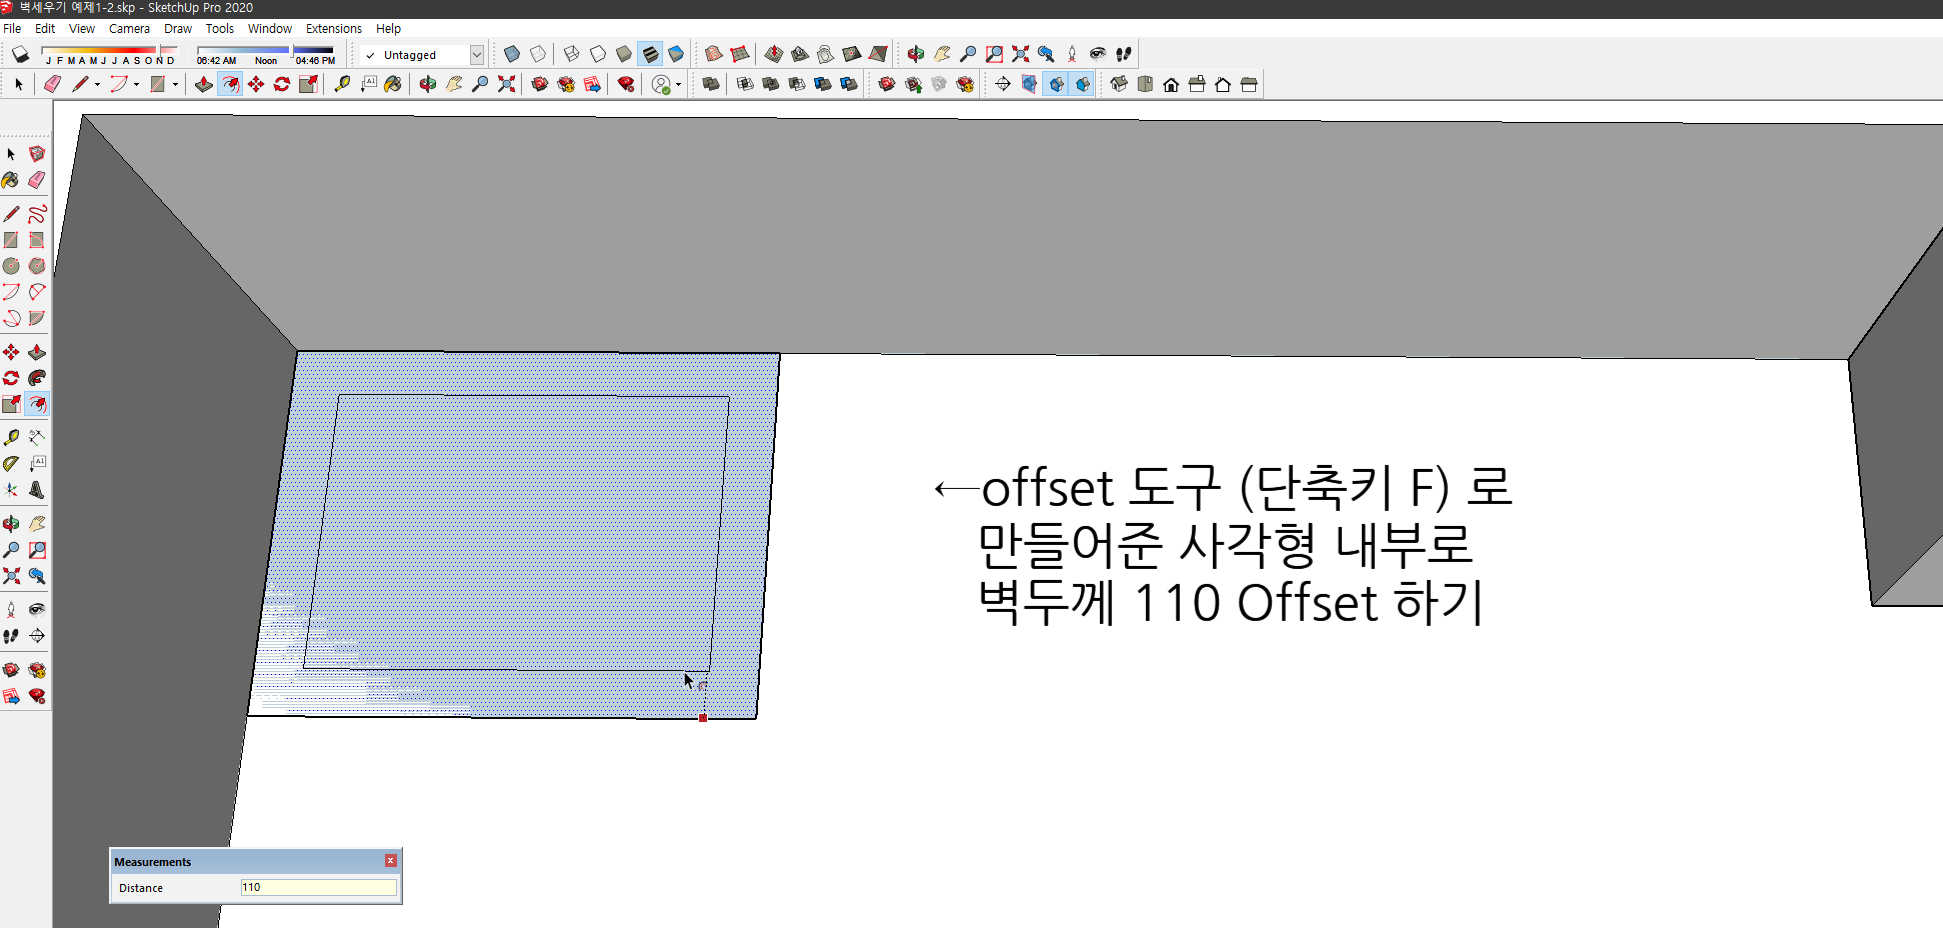Open the Arc tool variants dropdown
This screenshot has width=1943, height=928.
pos(136,84)
